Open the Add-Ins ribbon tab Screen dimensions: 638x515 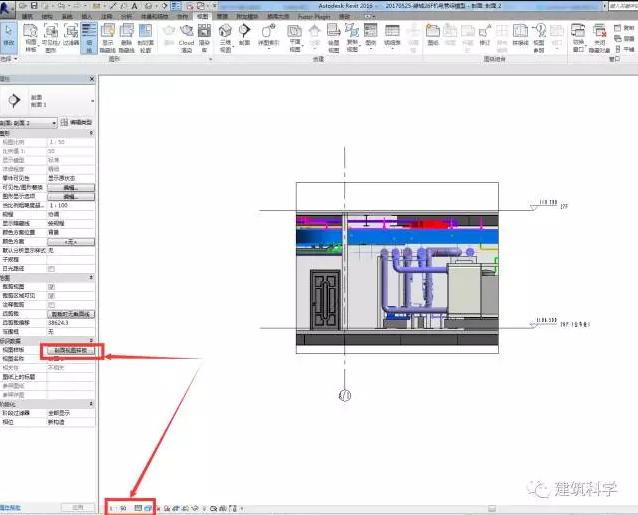(x=247, y=16)
